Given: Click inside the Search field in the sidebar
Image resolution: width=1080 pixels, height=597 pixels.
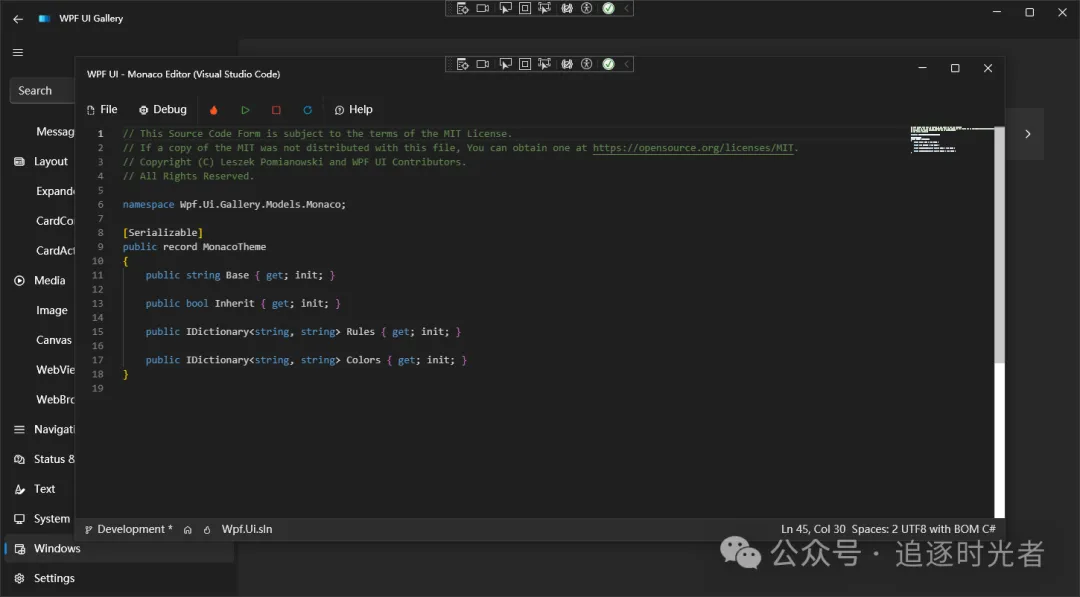Looking at the screenshot, I should (x=40, y=90).
